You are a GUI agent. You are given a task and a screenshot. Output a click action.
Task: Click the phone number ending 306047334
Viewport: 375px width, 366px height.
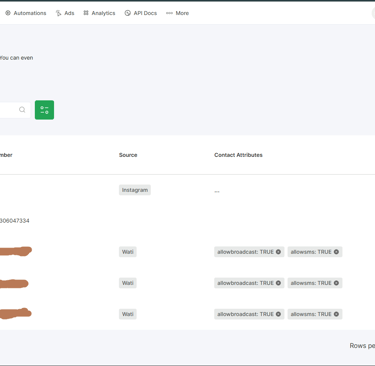point(15,221)
